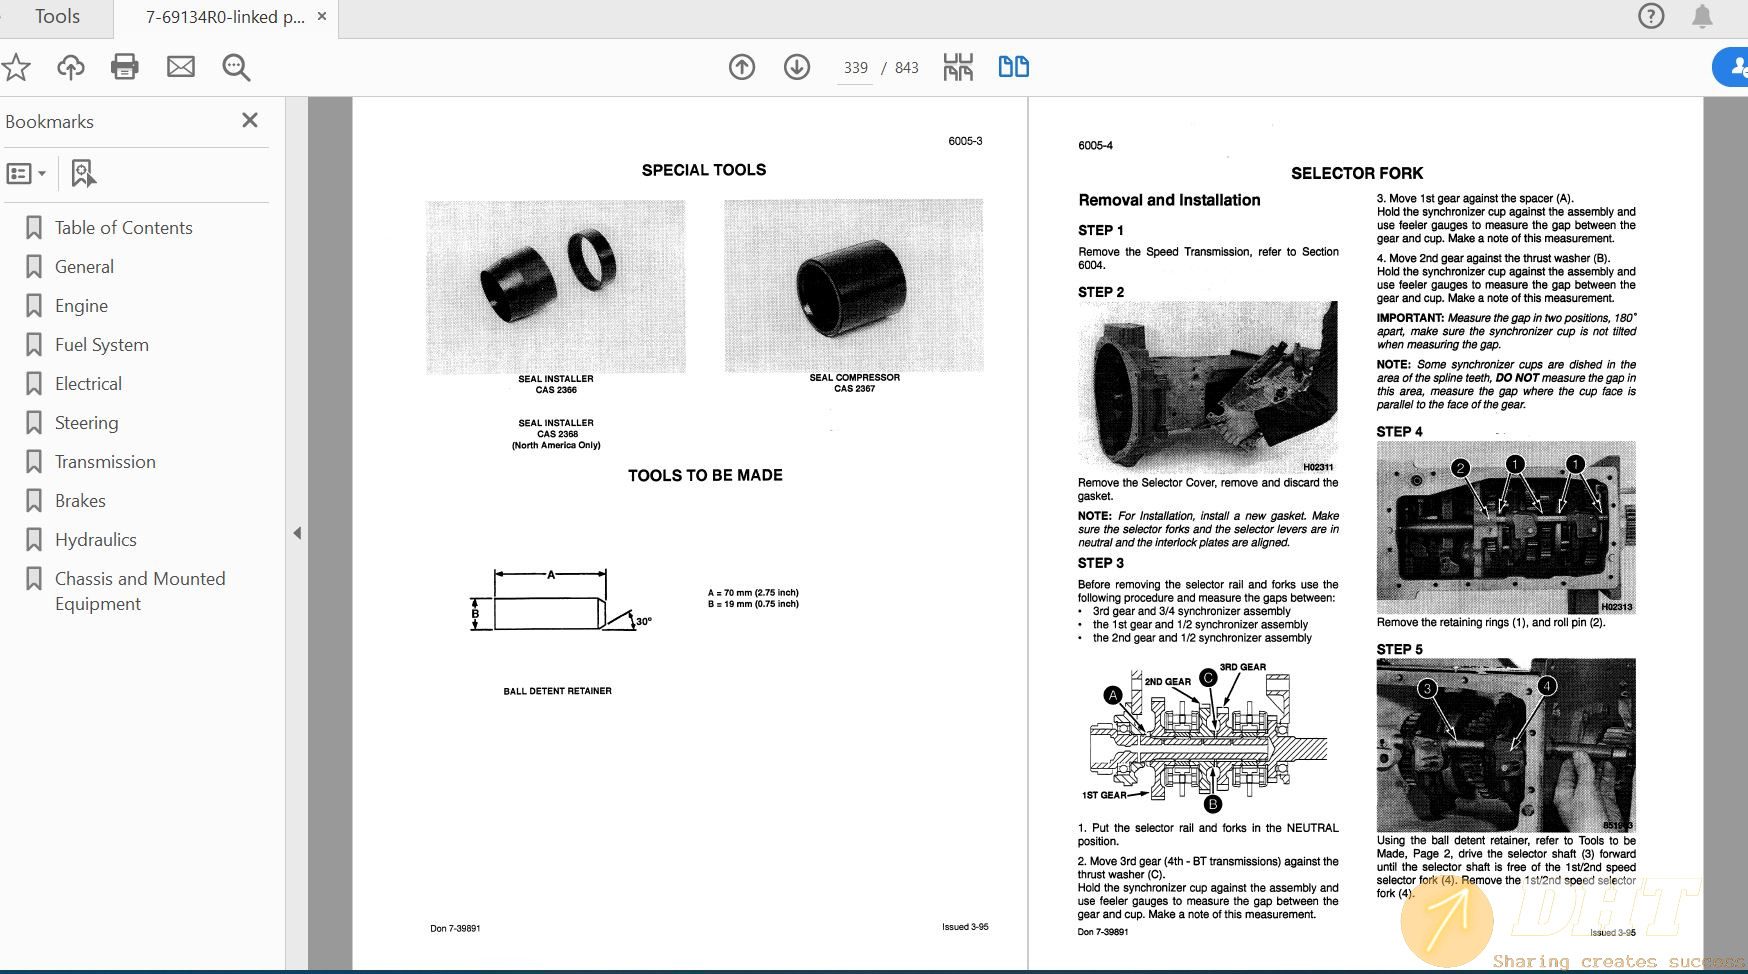
Task: Open notifications bell
Action: pyautogui.click(x=1702, y=16)
